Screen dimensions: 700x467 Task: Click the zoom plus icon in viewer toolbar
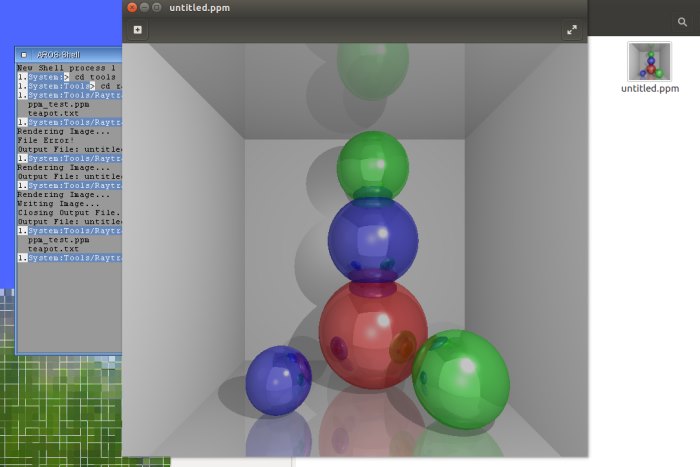coord(137,30)
